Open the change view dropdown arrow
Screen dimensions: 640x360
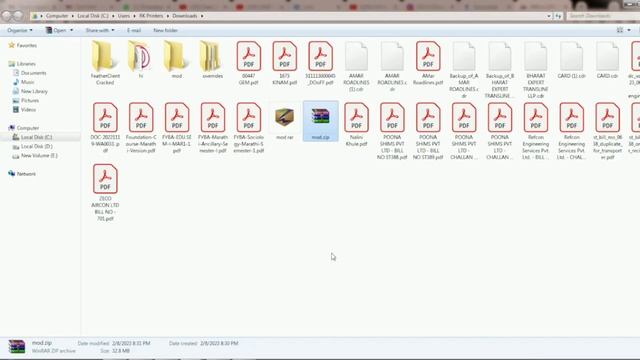(629, 30)
